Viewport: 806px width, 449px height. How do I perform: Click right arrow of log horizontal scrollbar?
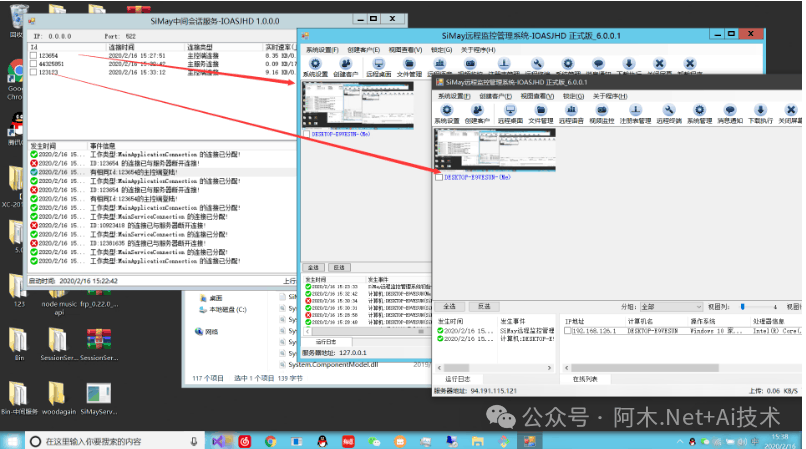[549, 368]
